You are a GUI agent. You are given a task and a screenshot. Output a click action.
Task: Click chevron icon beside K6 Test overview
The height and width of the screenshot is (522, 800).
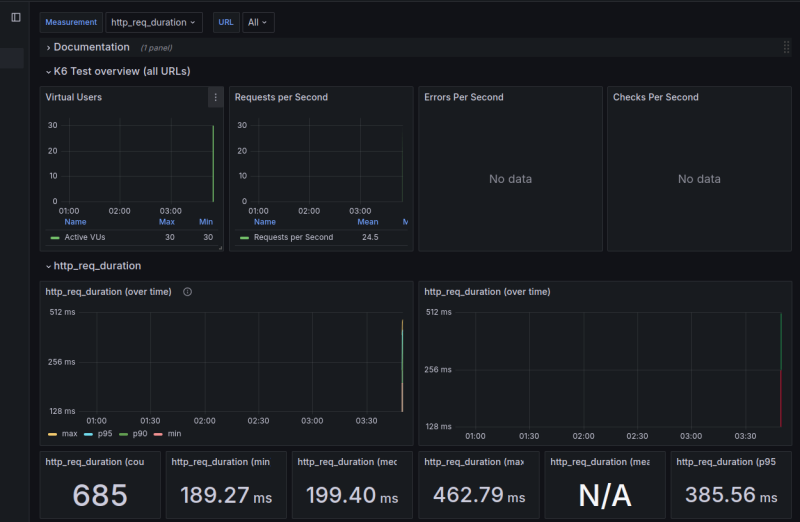click(47, 72)
